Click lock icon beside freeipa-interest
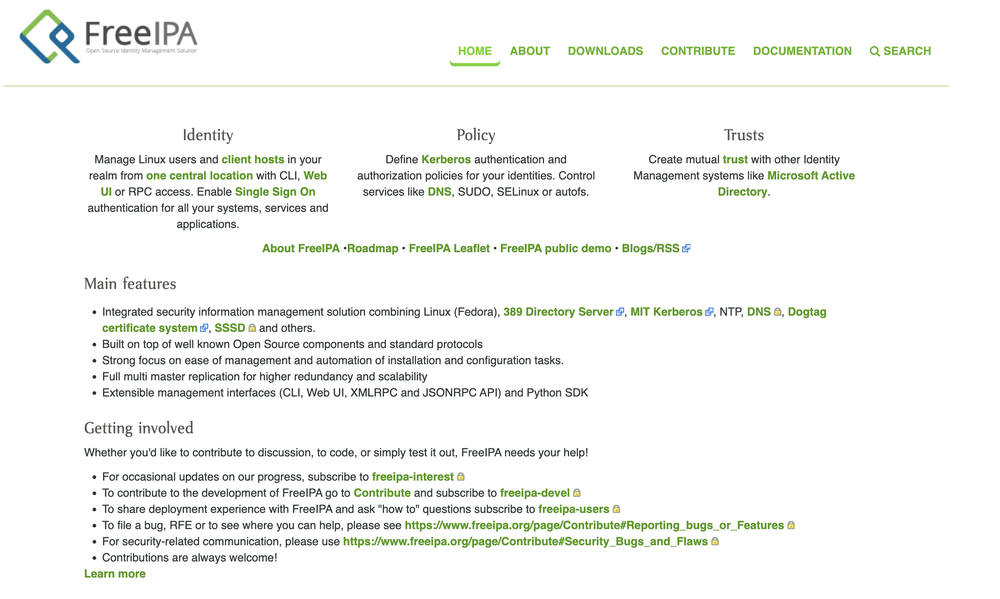1000x599 pixels. [x=460, y=477]
